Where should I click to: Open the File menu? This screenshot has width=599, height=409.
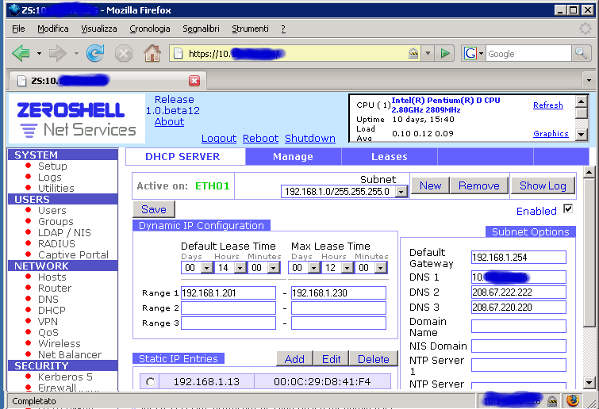18,29
